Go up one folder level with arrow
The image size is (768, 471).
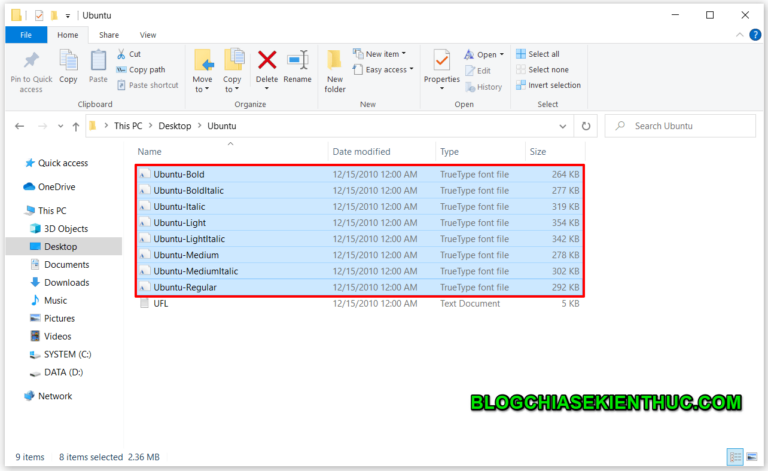(75, 126)
